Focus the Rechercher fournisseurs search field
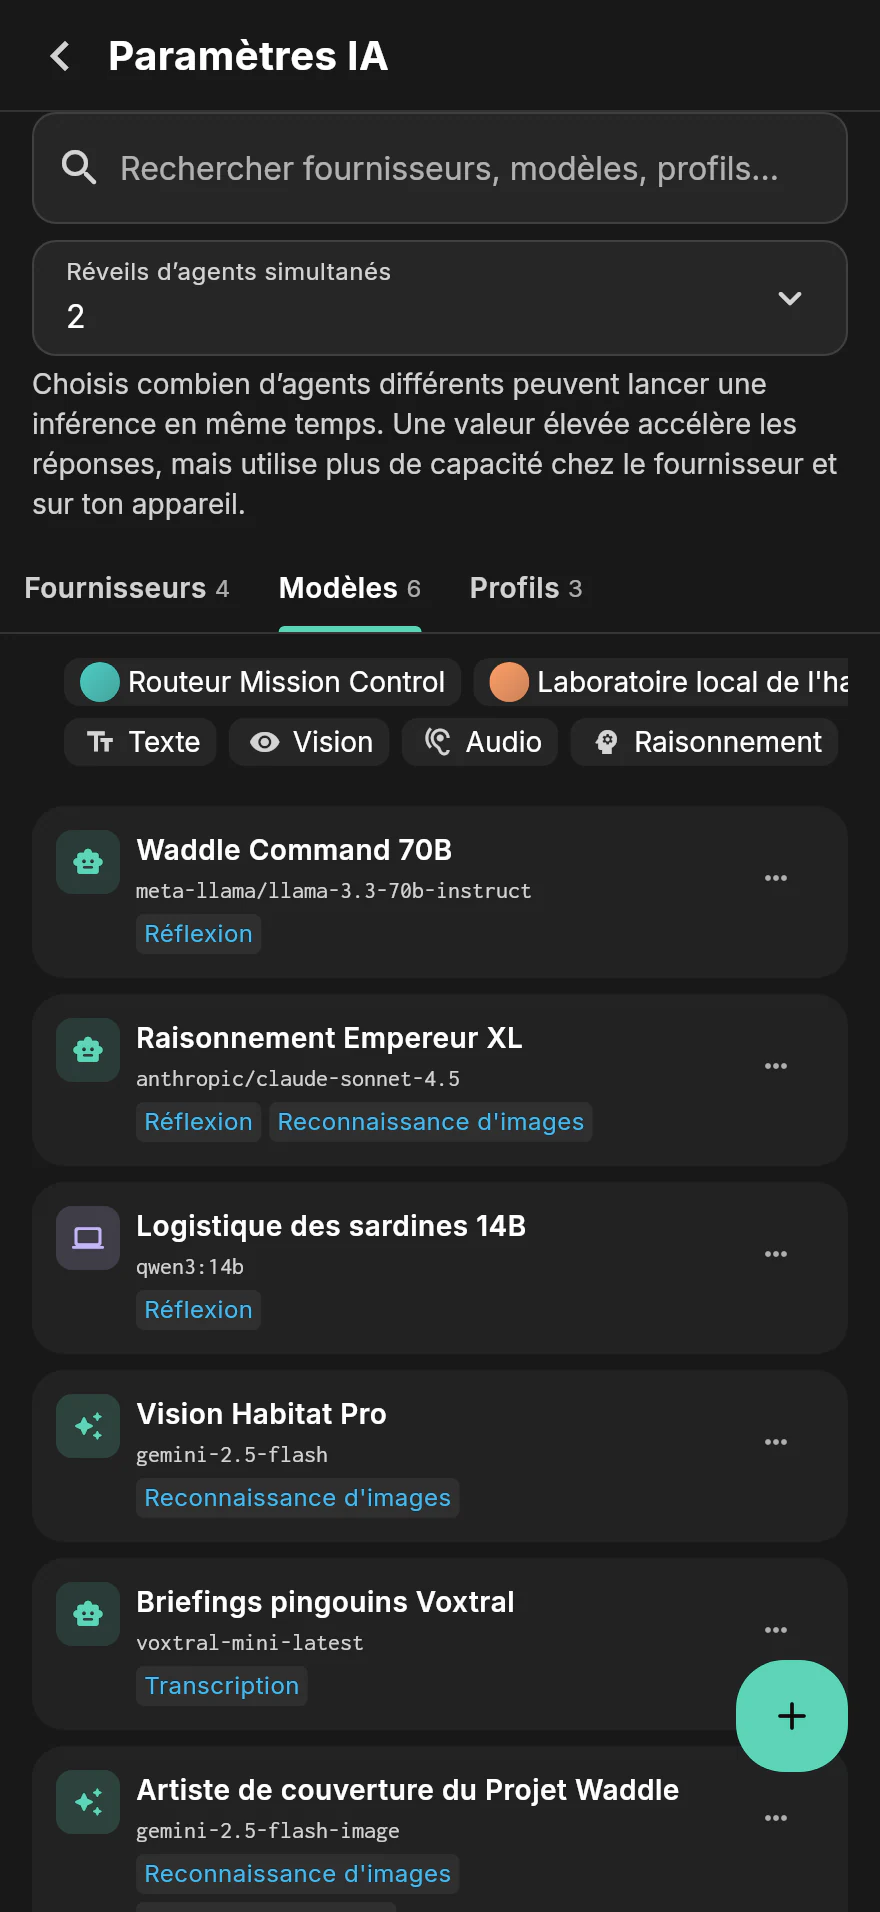This screenshot has width=880, height=1912. point(440,168)
